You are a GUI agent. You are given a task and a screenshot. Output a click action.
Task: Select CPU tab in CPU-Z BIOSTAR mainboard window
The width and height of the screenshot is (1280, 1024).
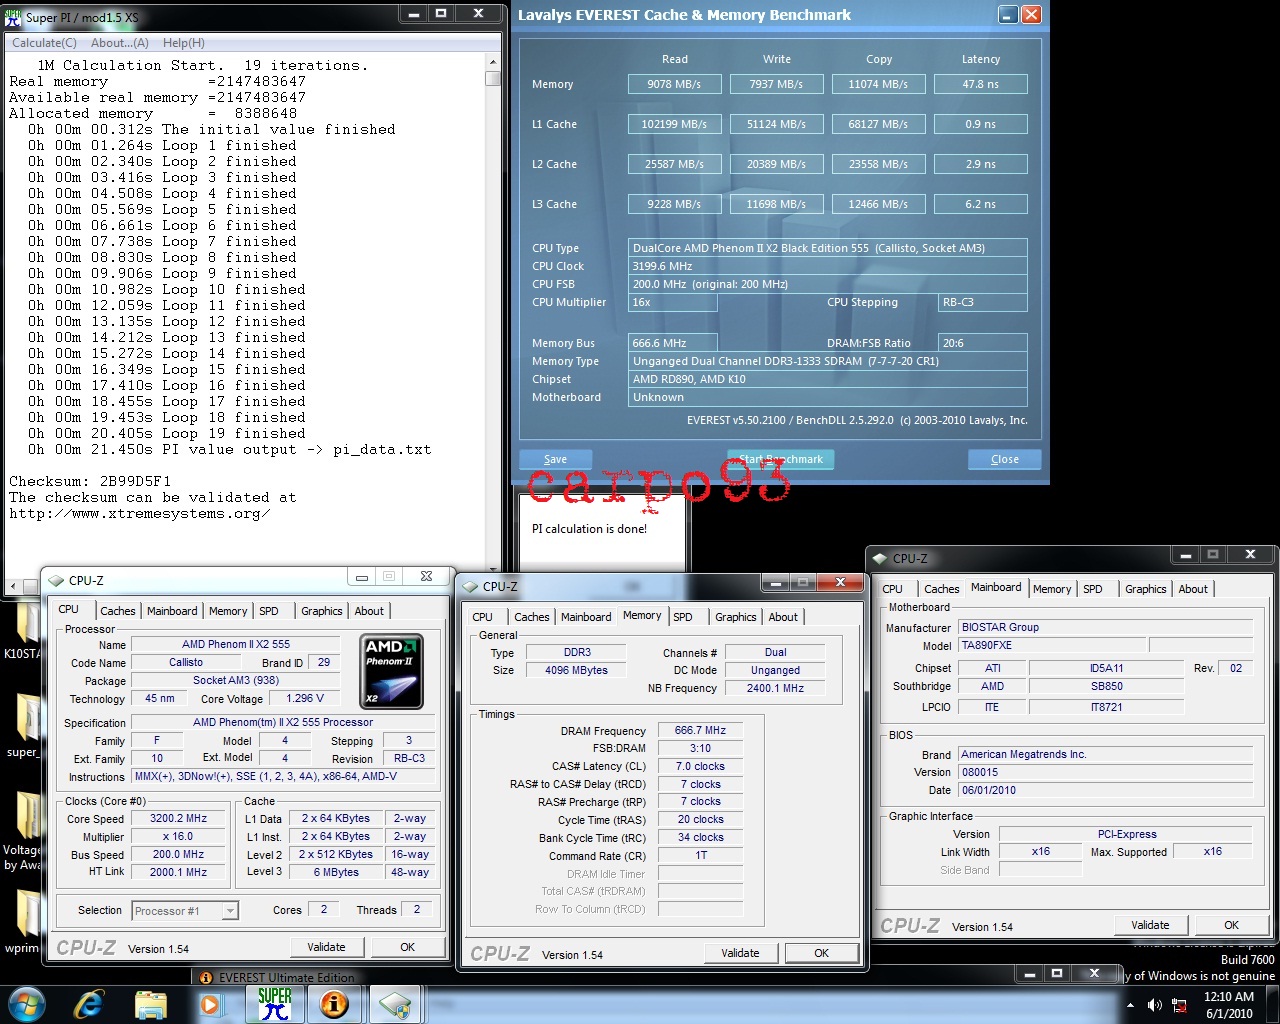(892, 589)
